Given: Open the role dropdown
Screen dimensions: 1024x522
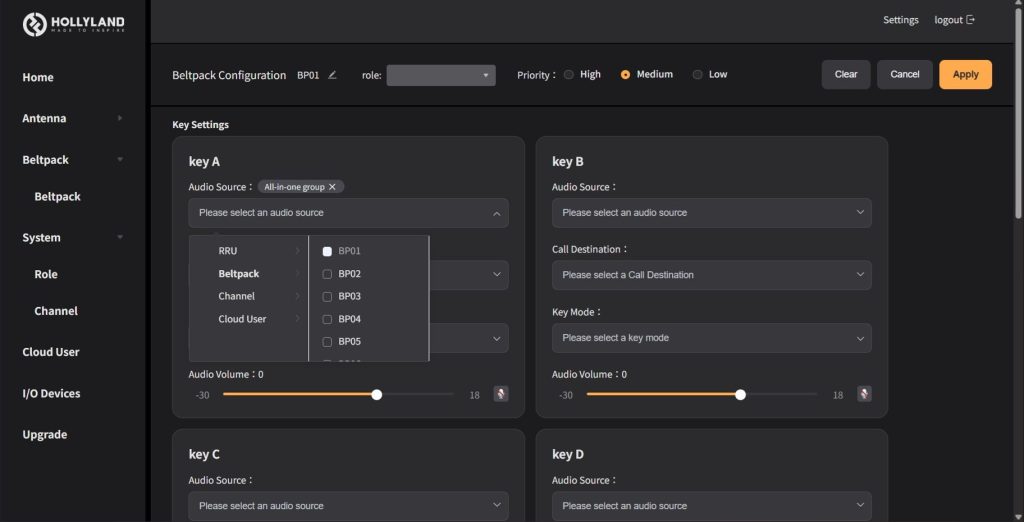Looking at the screenshot, I should tap(441, 75).
